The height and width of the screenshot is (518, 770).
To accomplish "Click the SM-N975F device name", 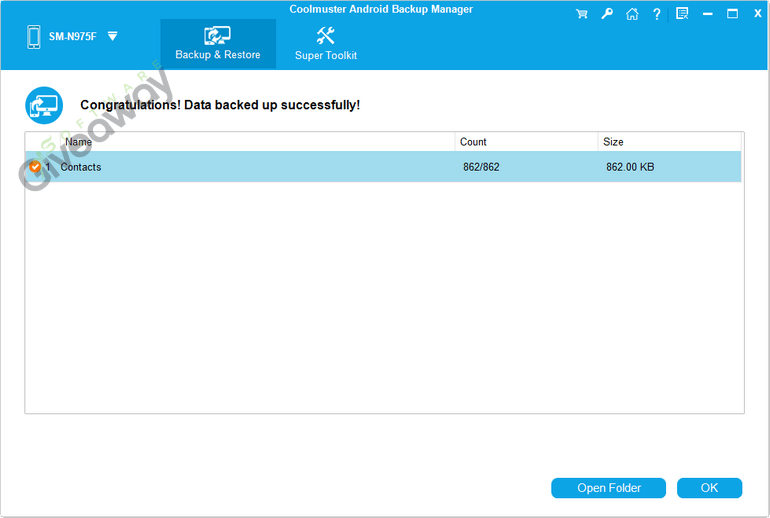I will 73,36.
